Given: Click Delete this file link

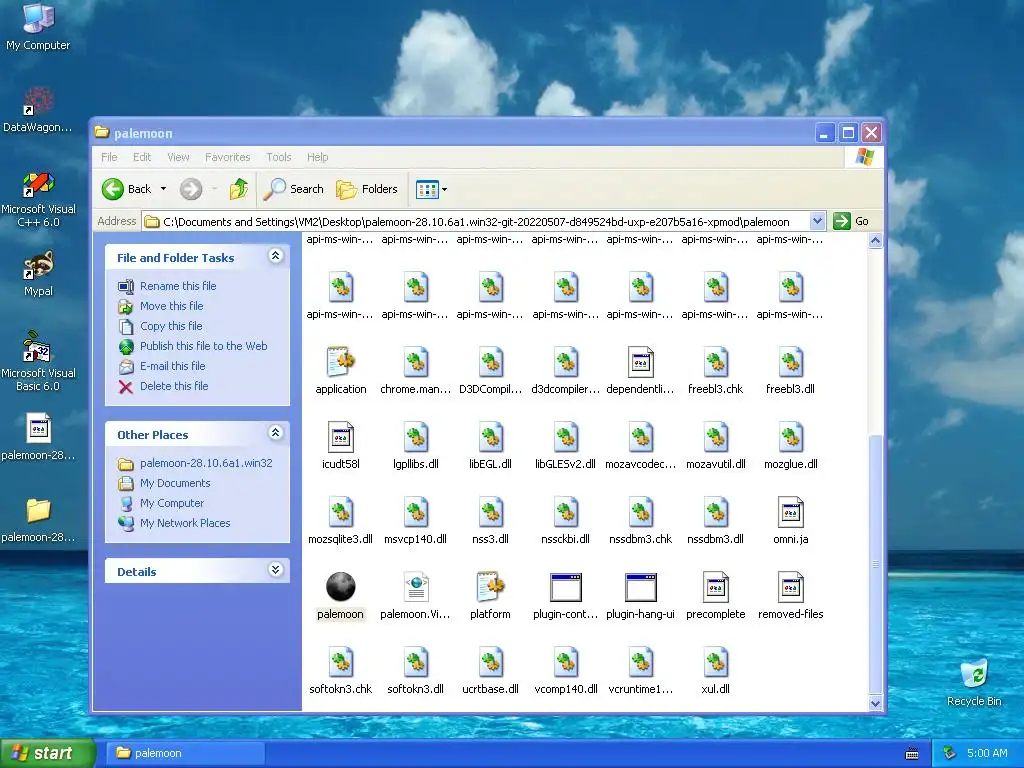Looking at the screenshot, I should coord(174,386).
